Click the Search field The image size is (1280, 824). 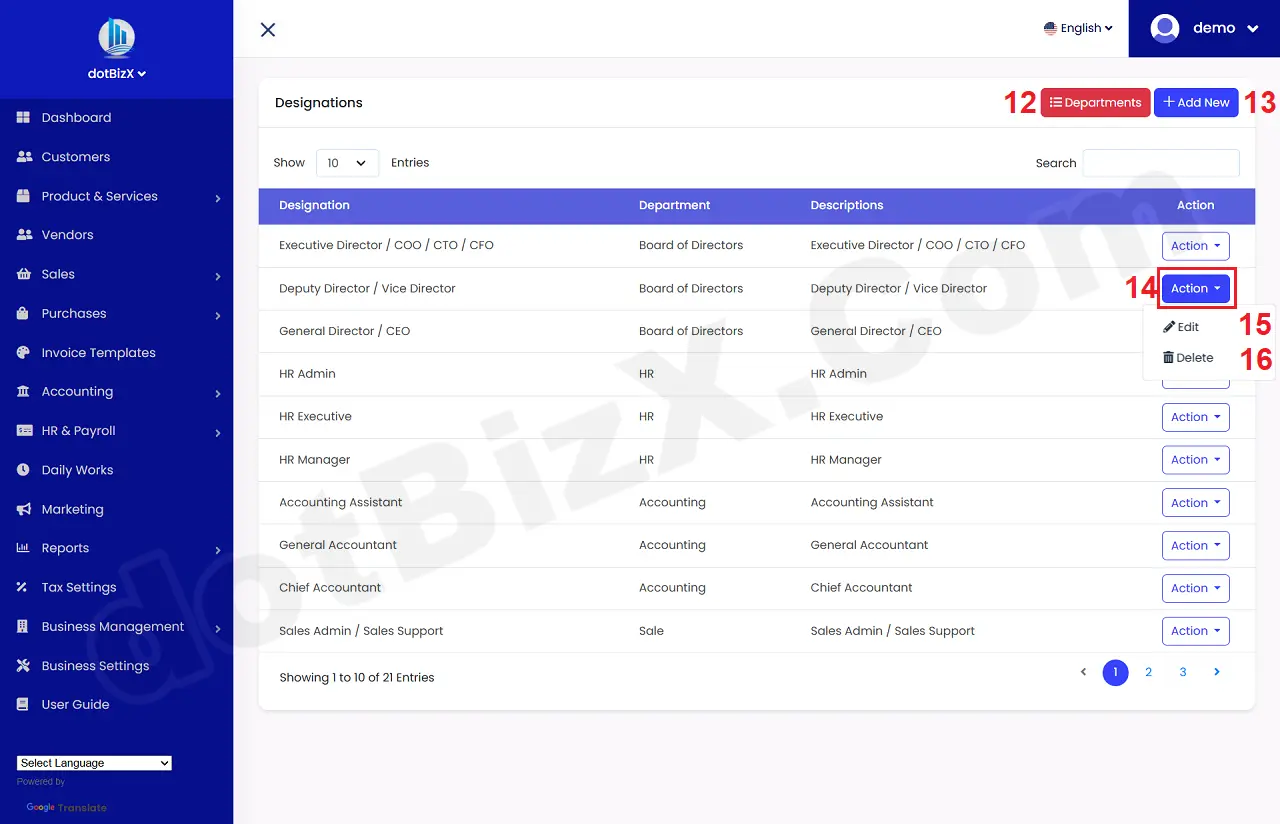(1160, 162)
